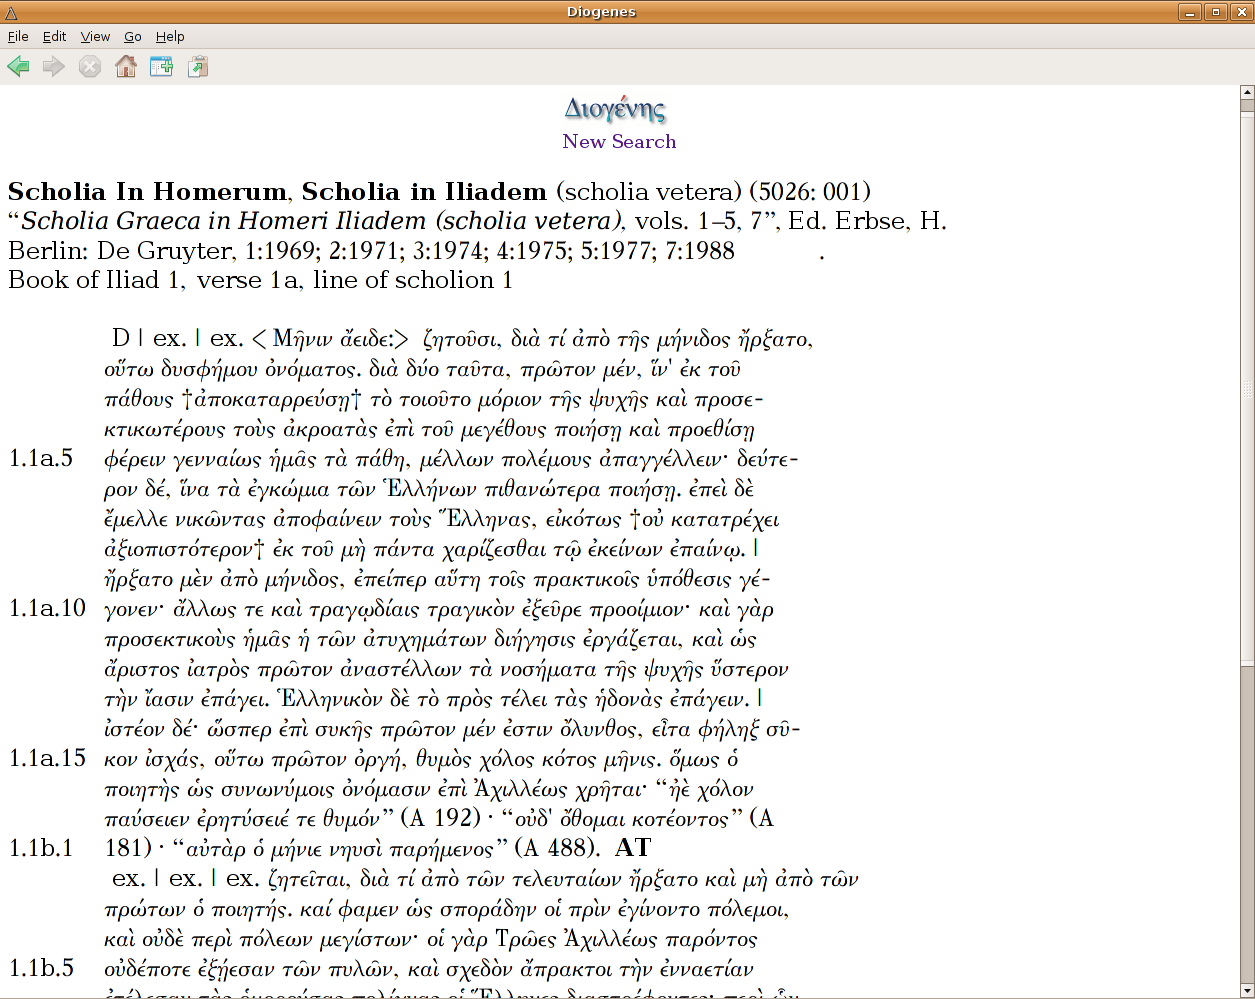Close the Diogenes window

pos(1240,12)
